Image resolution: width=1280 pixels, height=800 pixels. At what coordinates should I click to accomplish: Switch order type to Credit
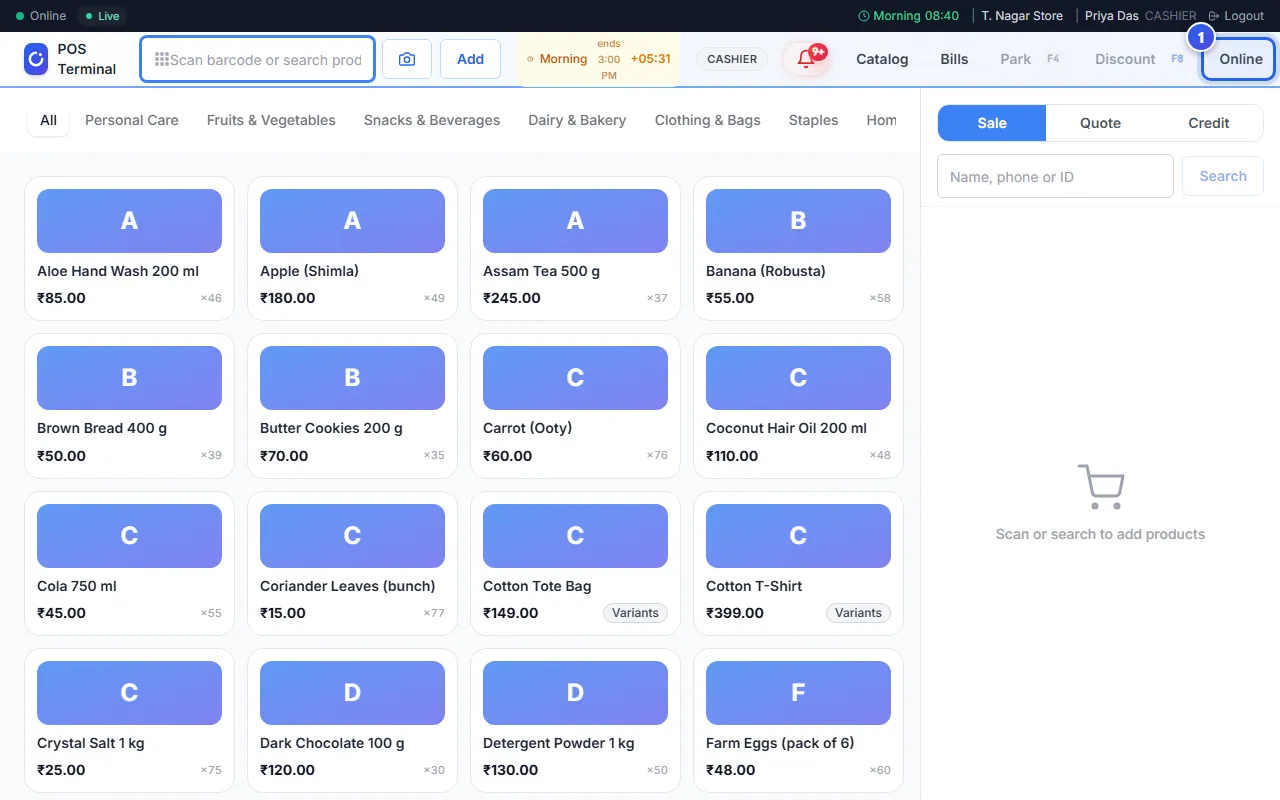click(1209, 123)
